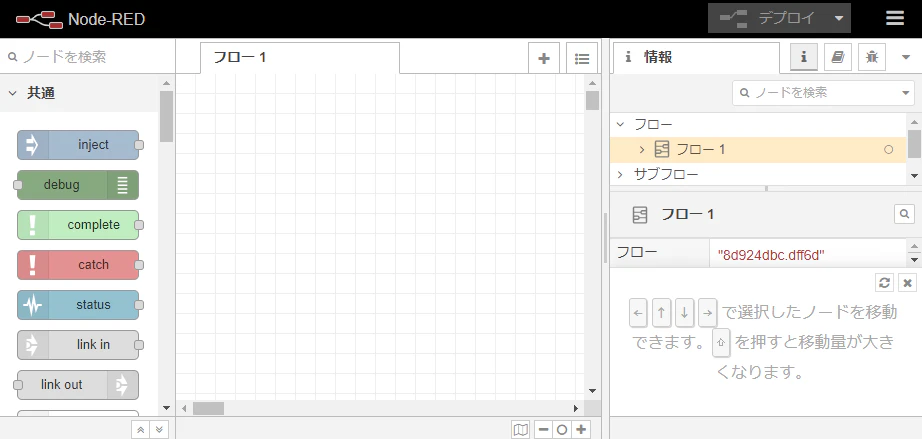Click palette scroll down arrow
The height and width of the screenshot is (439, 922).
(166, 407)
